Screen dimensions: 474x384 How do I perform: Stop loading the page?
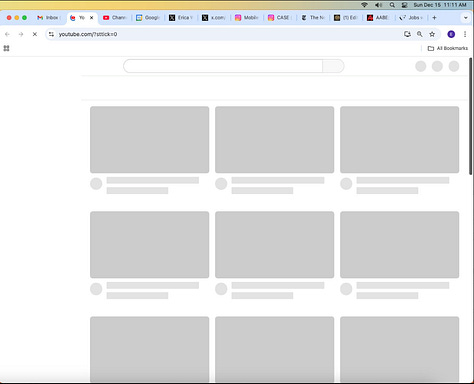(x=35, y=34)
